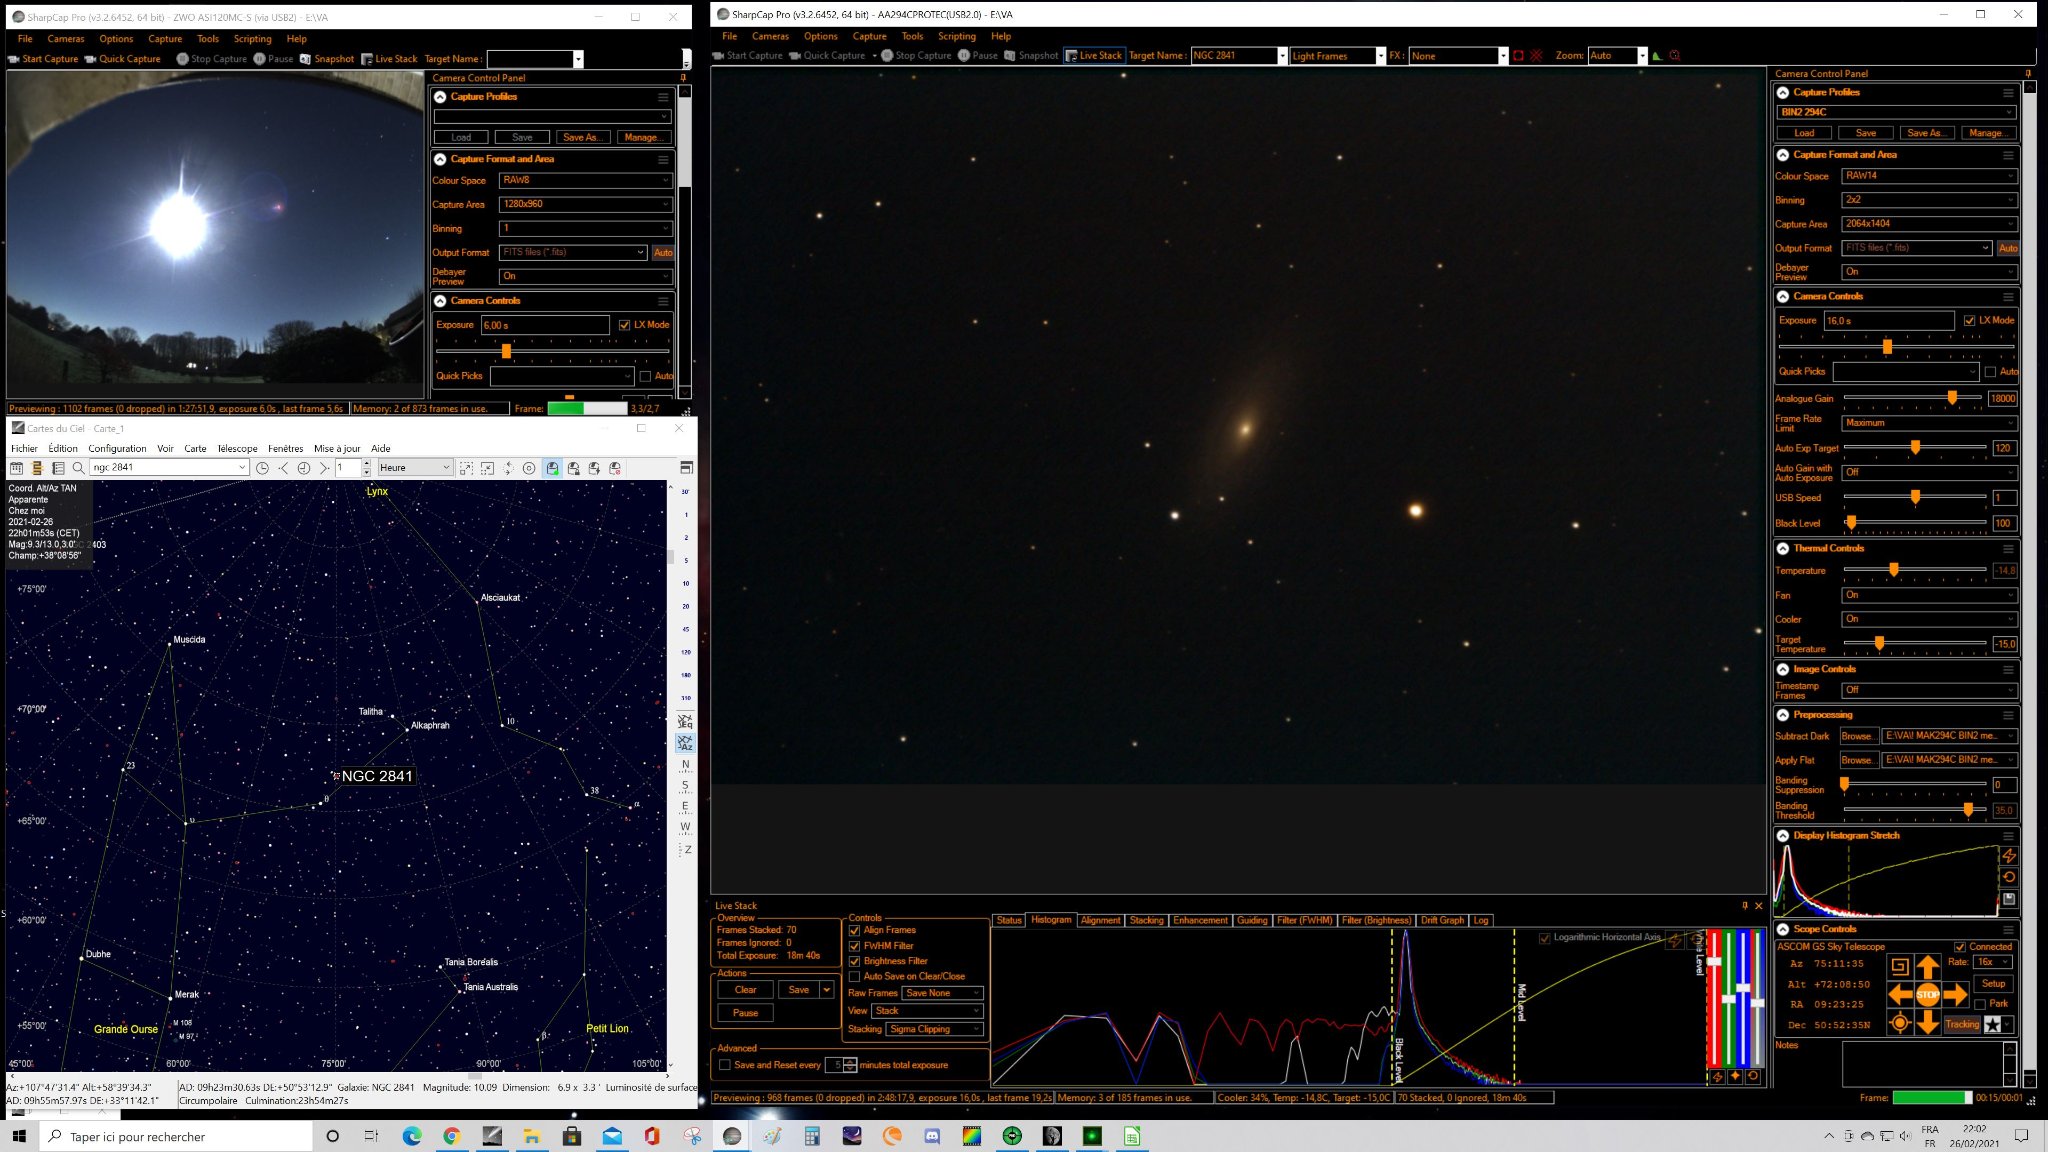The width and height of the screenshot is (2048, 1152).
Task: Toggle the Align Frames checkbox
Action: [x=854, y=930]
